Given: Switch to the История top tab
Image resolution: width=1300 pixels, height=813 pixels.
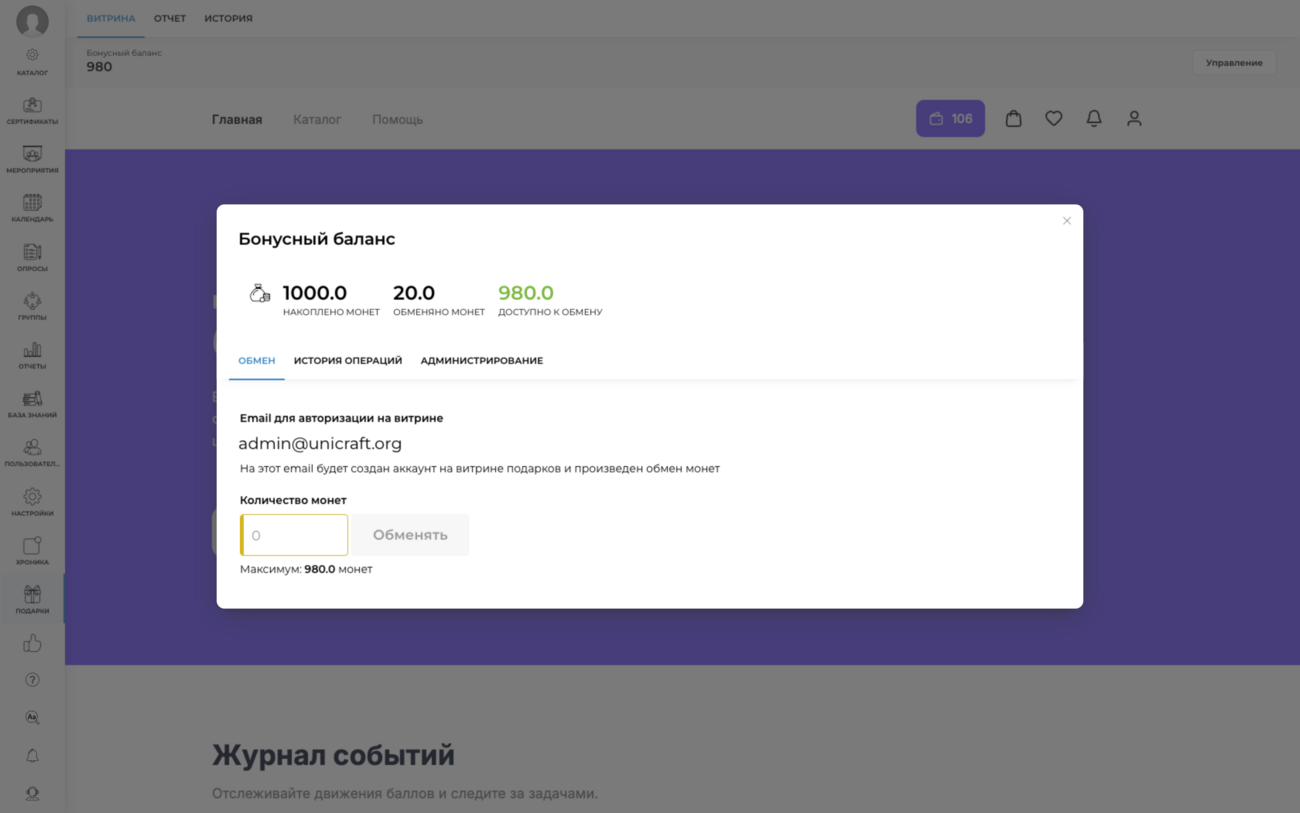Looking at the screenshot, I should pos(228,18).
